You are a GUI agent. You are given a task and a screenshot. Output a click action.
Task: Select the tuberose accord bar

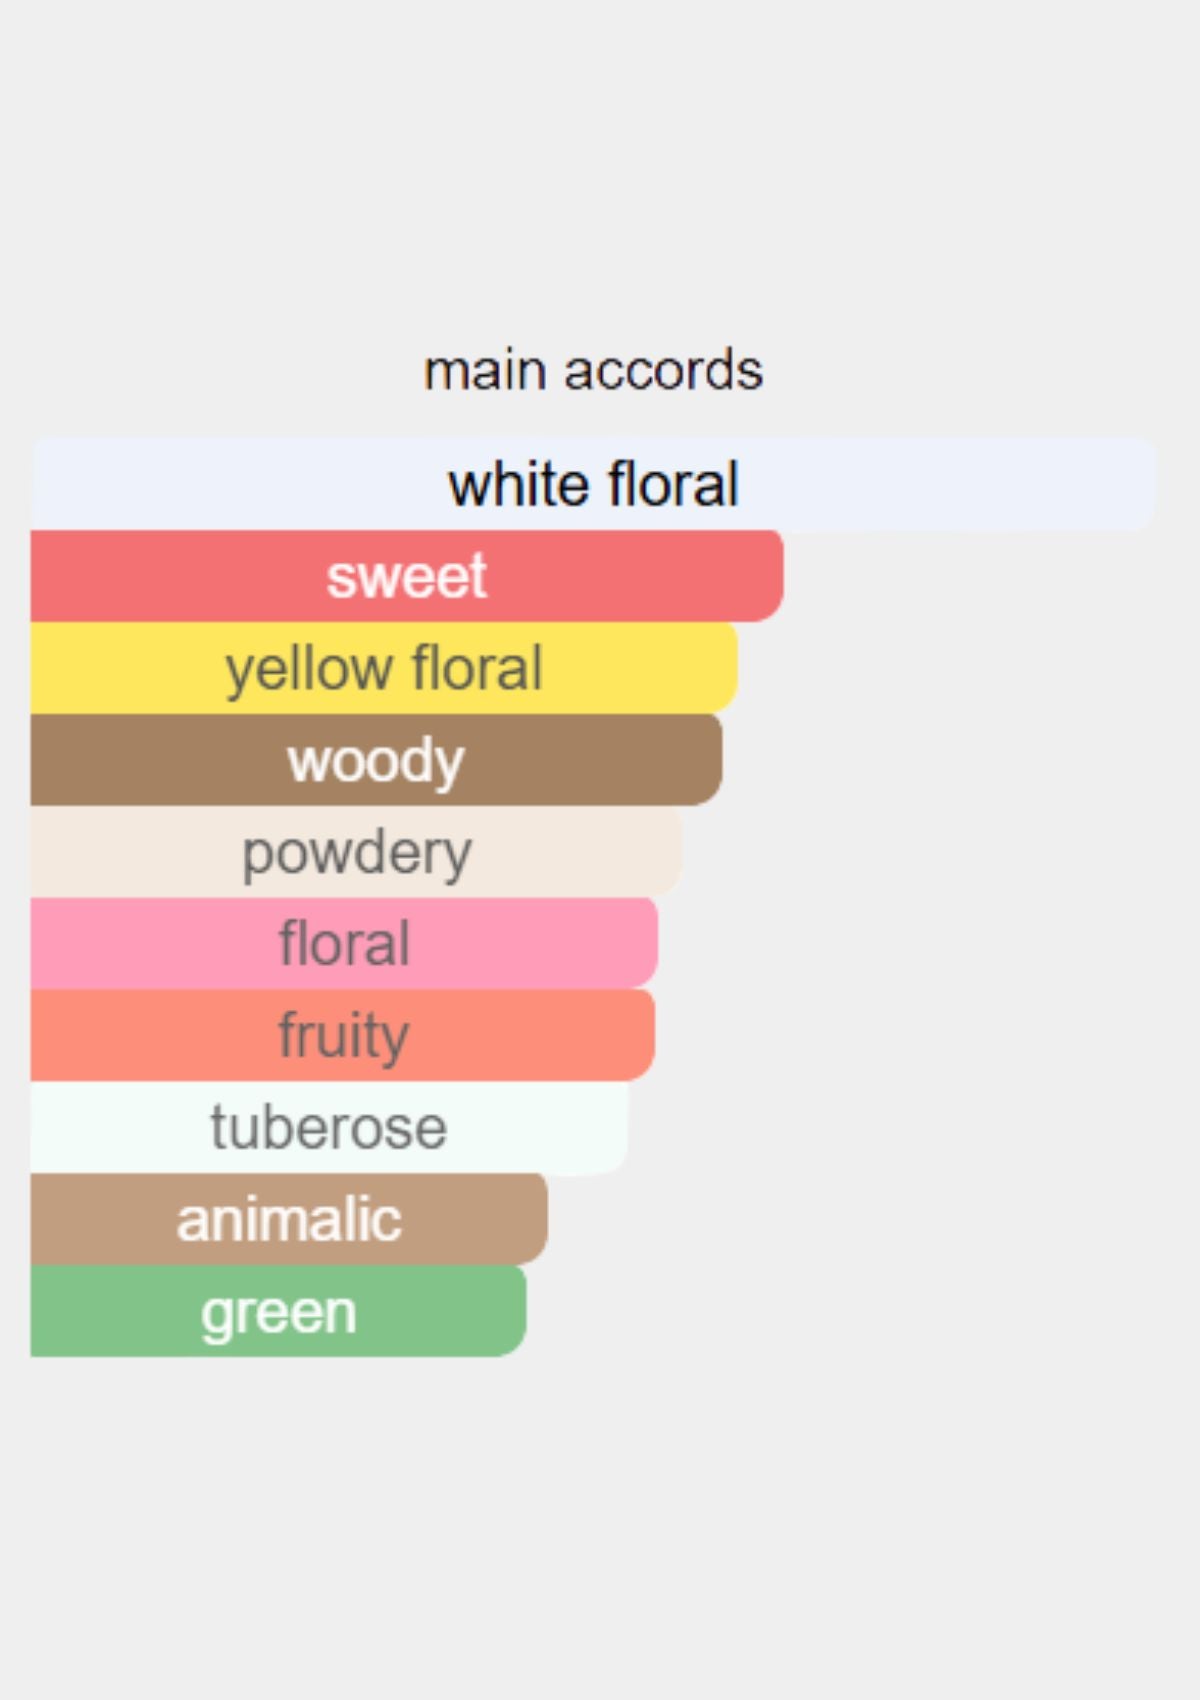329,1127
